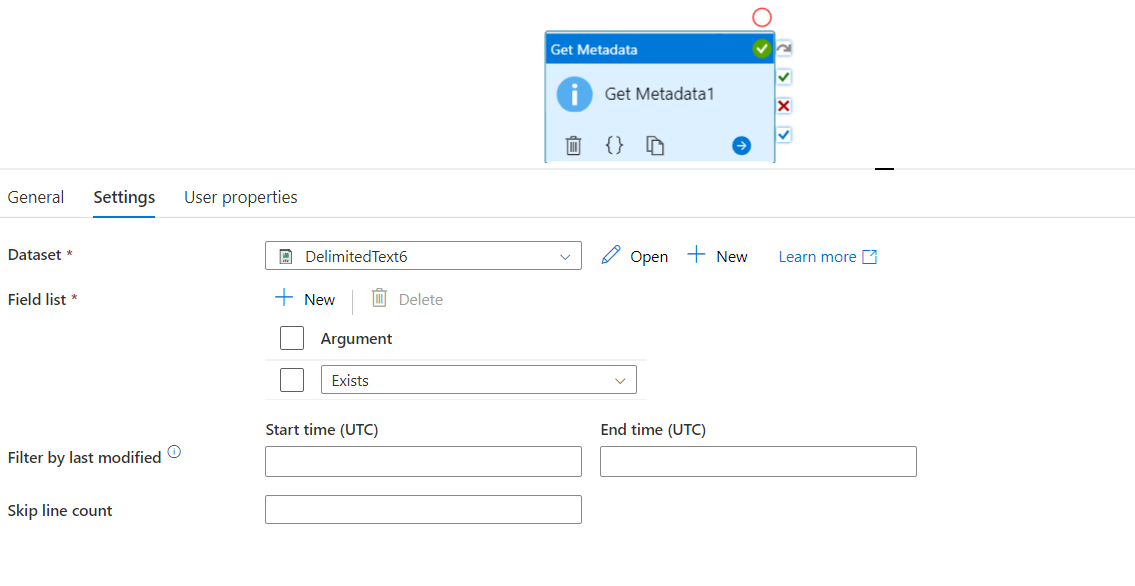Click the Delete field list button
1135x586 pixels.
point(407,299)
